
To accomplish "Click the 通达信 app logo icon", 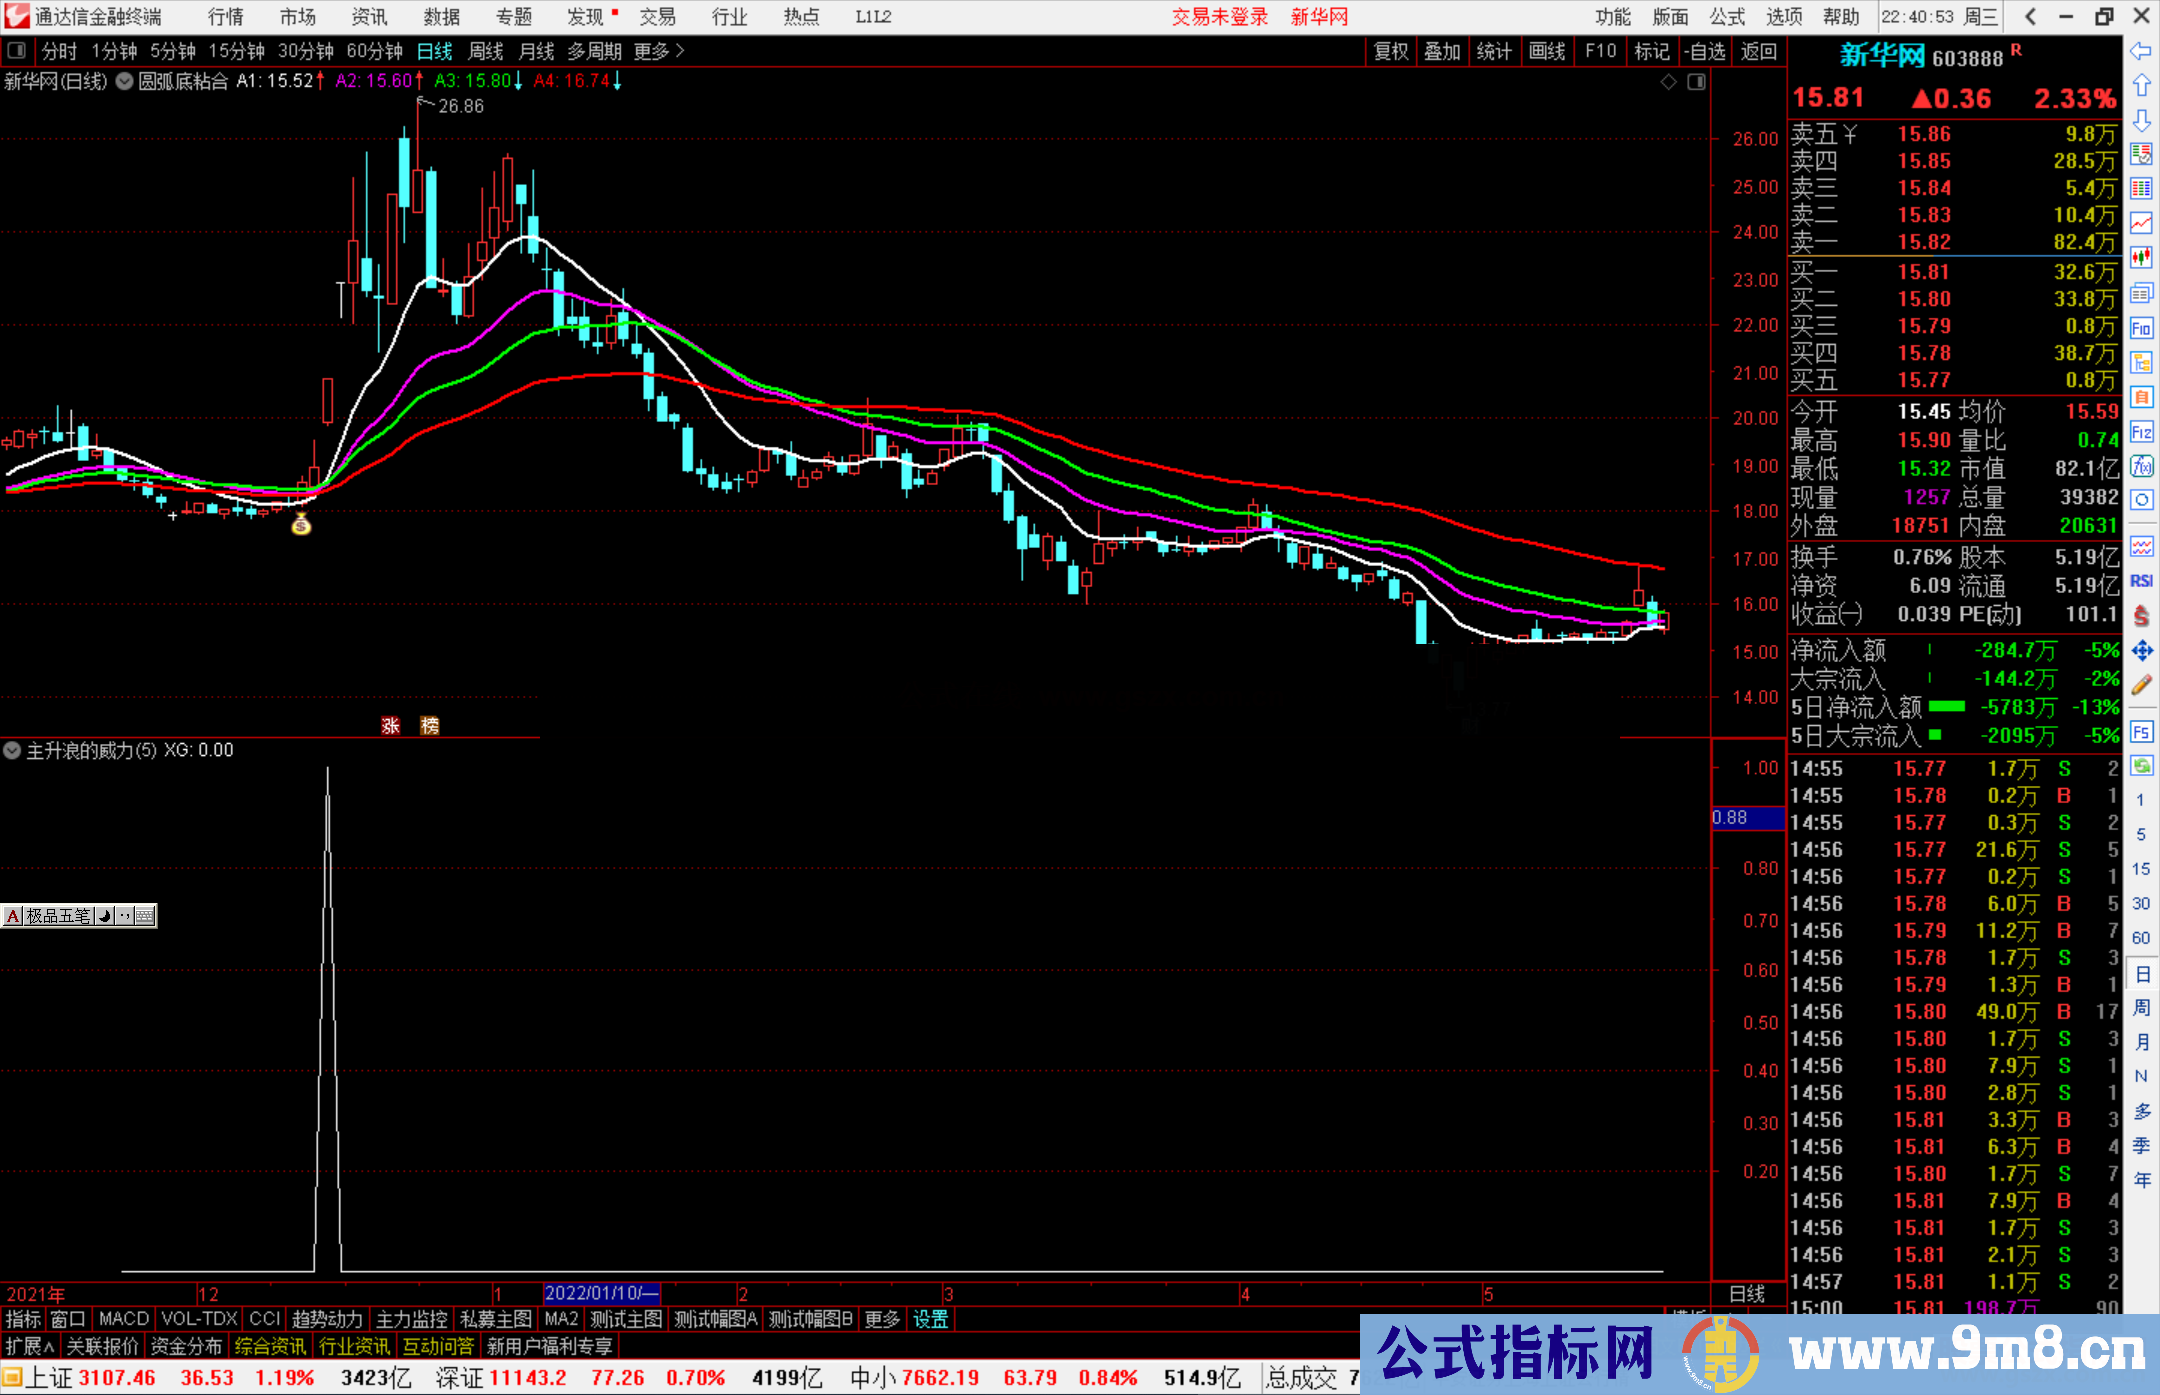I will (x=17, y=16).
